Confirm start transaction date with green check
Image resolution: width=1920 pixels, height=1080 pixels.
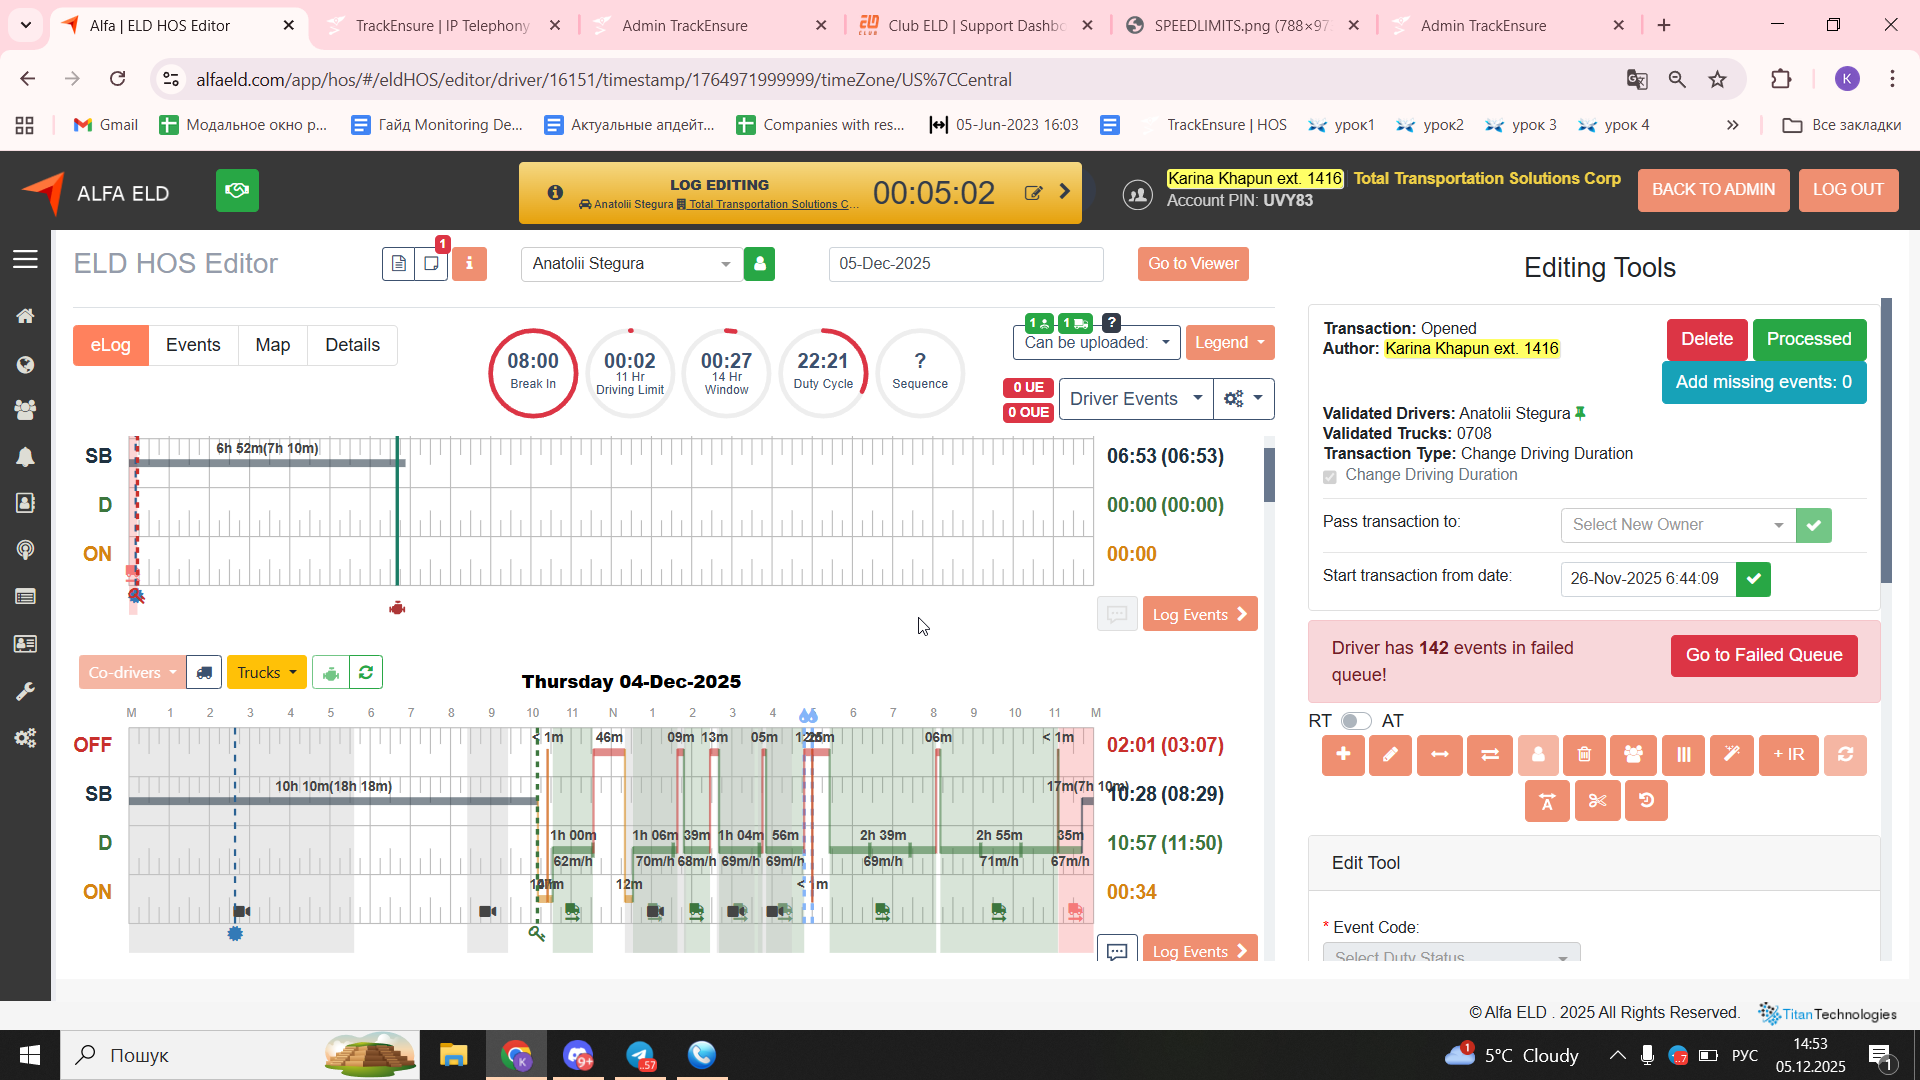pos(1753,579)
